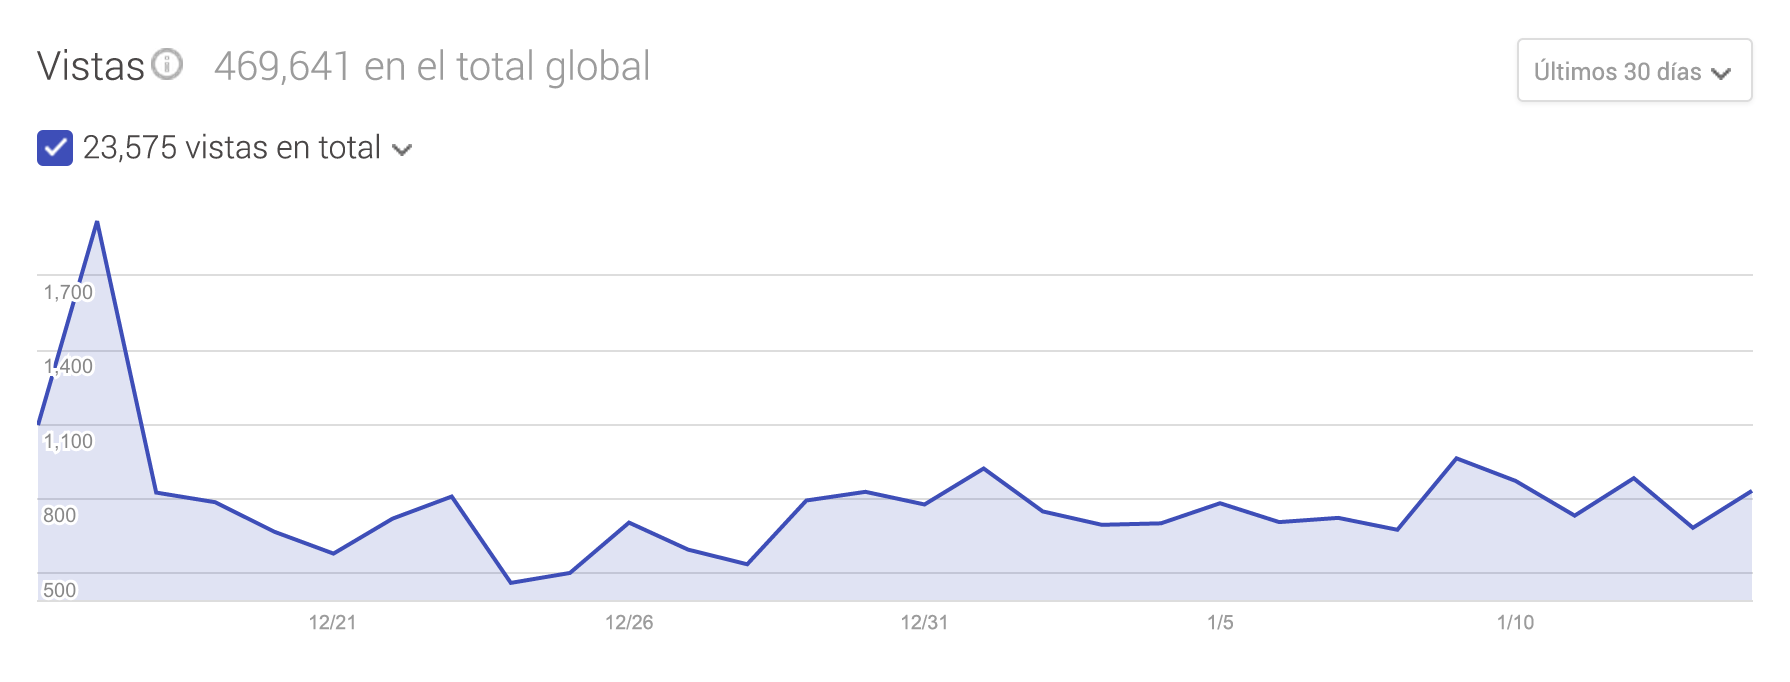
Task: Select the 12/26 date label on axis
Action: tap(629, 622)
